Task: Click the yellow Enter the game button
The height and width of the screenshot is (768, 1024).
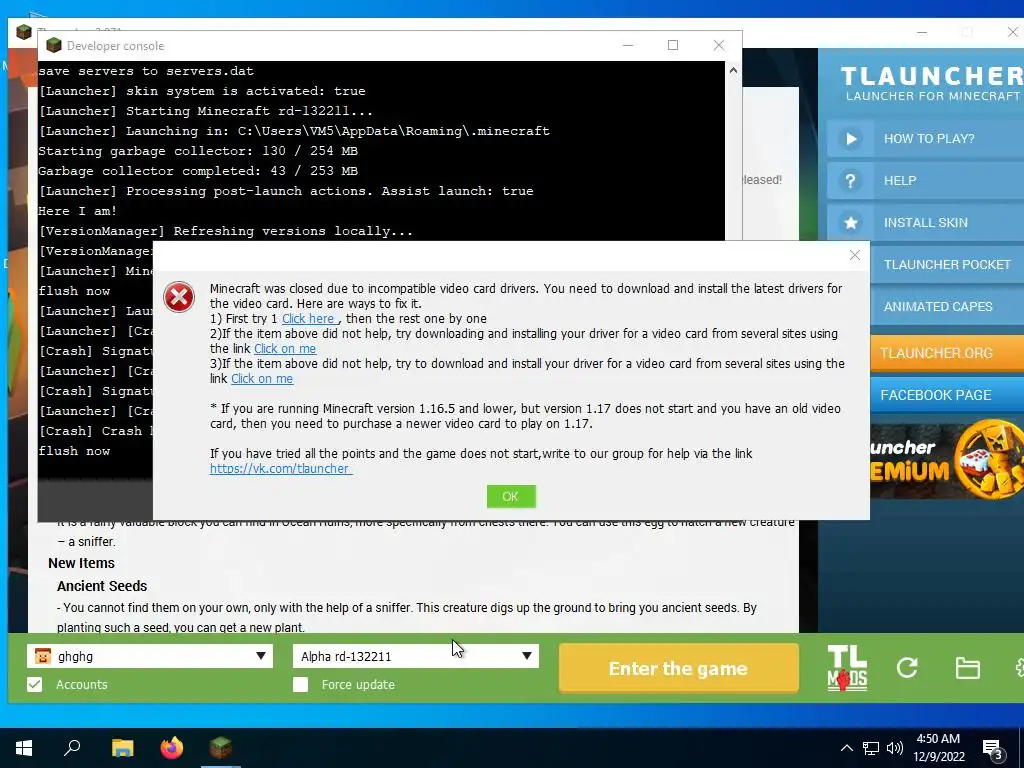Action: coord(679,668)
